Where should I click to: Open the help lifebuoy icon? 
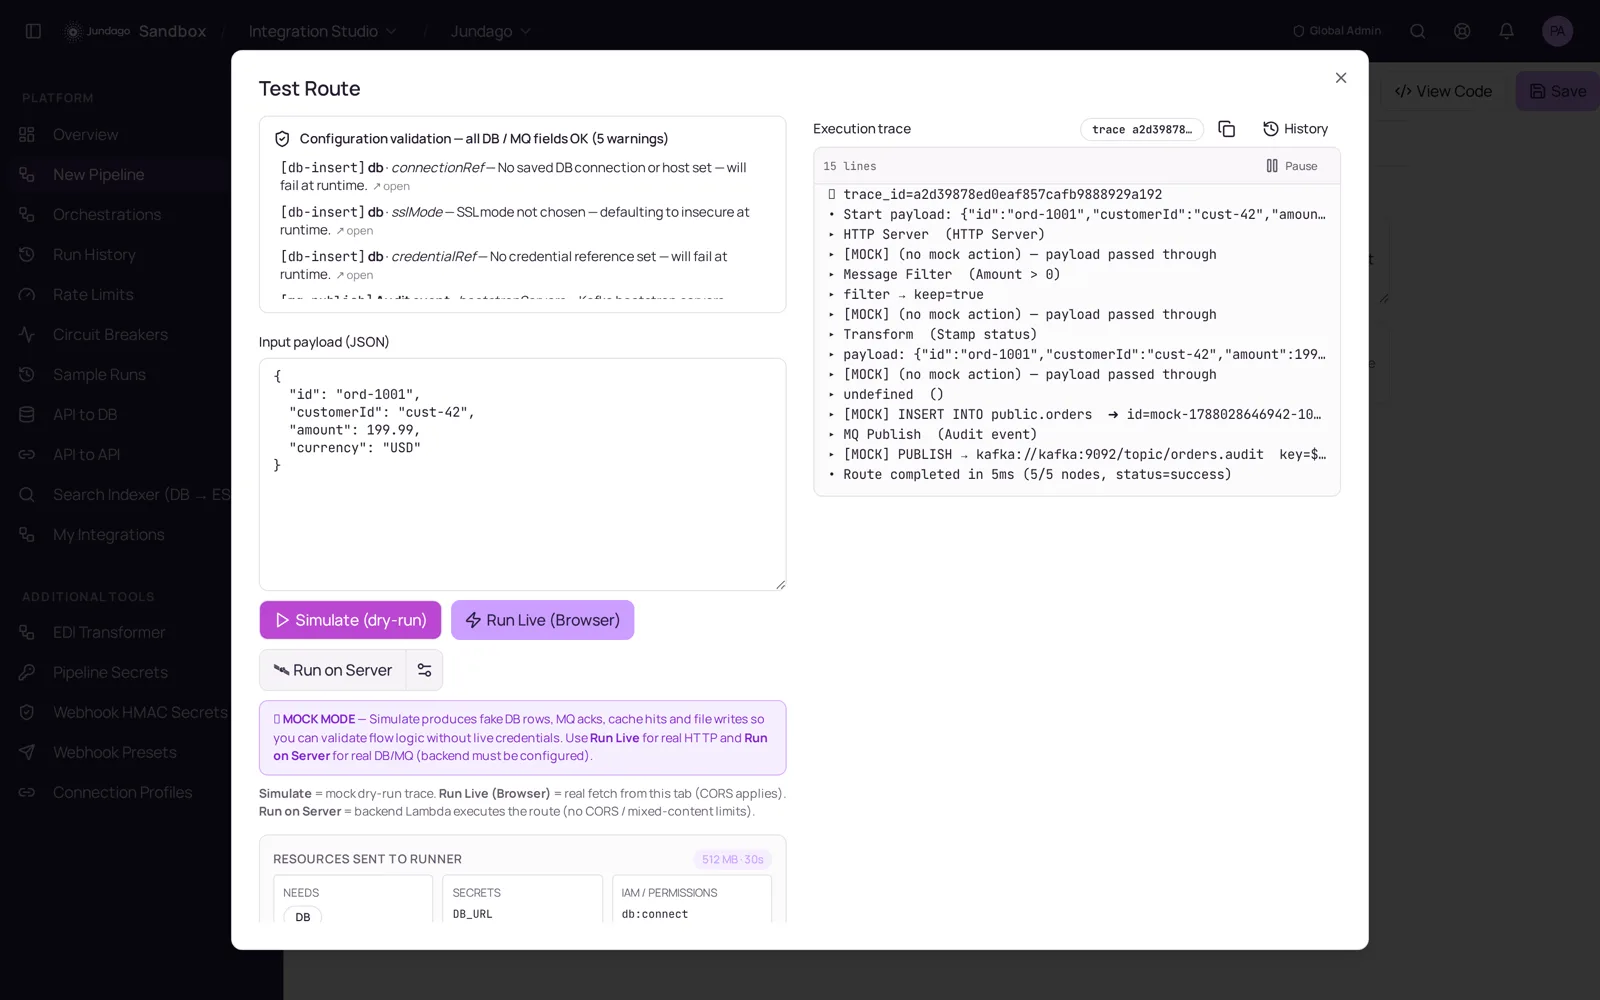click(x=1462, y=31)
